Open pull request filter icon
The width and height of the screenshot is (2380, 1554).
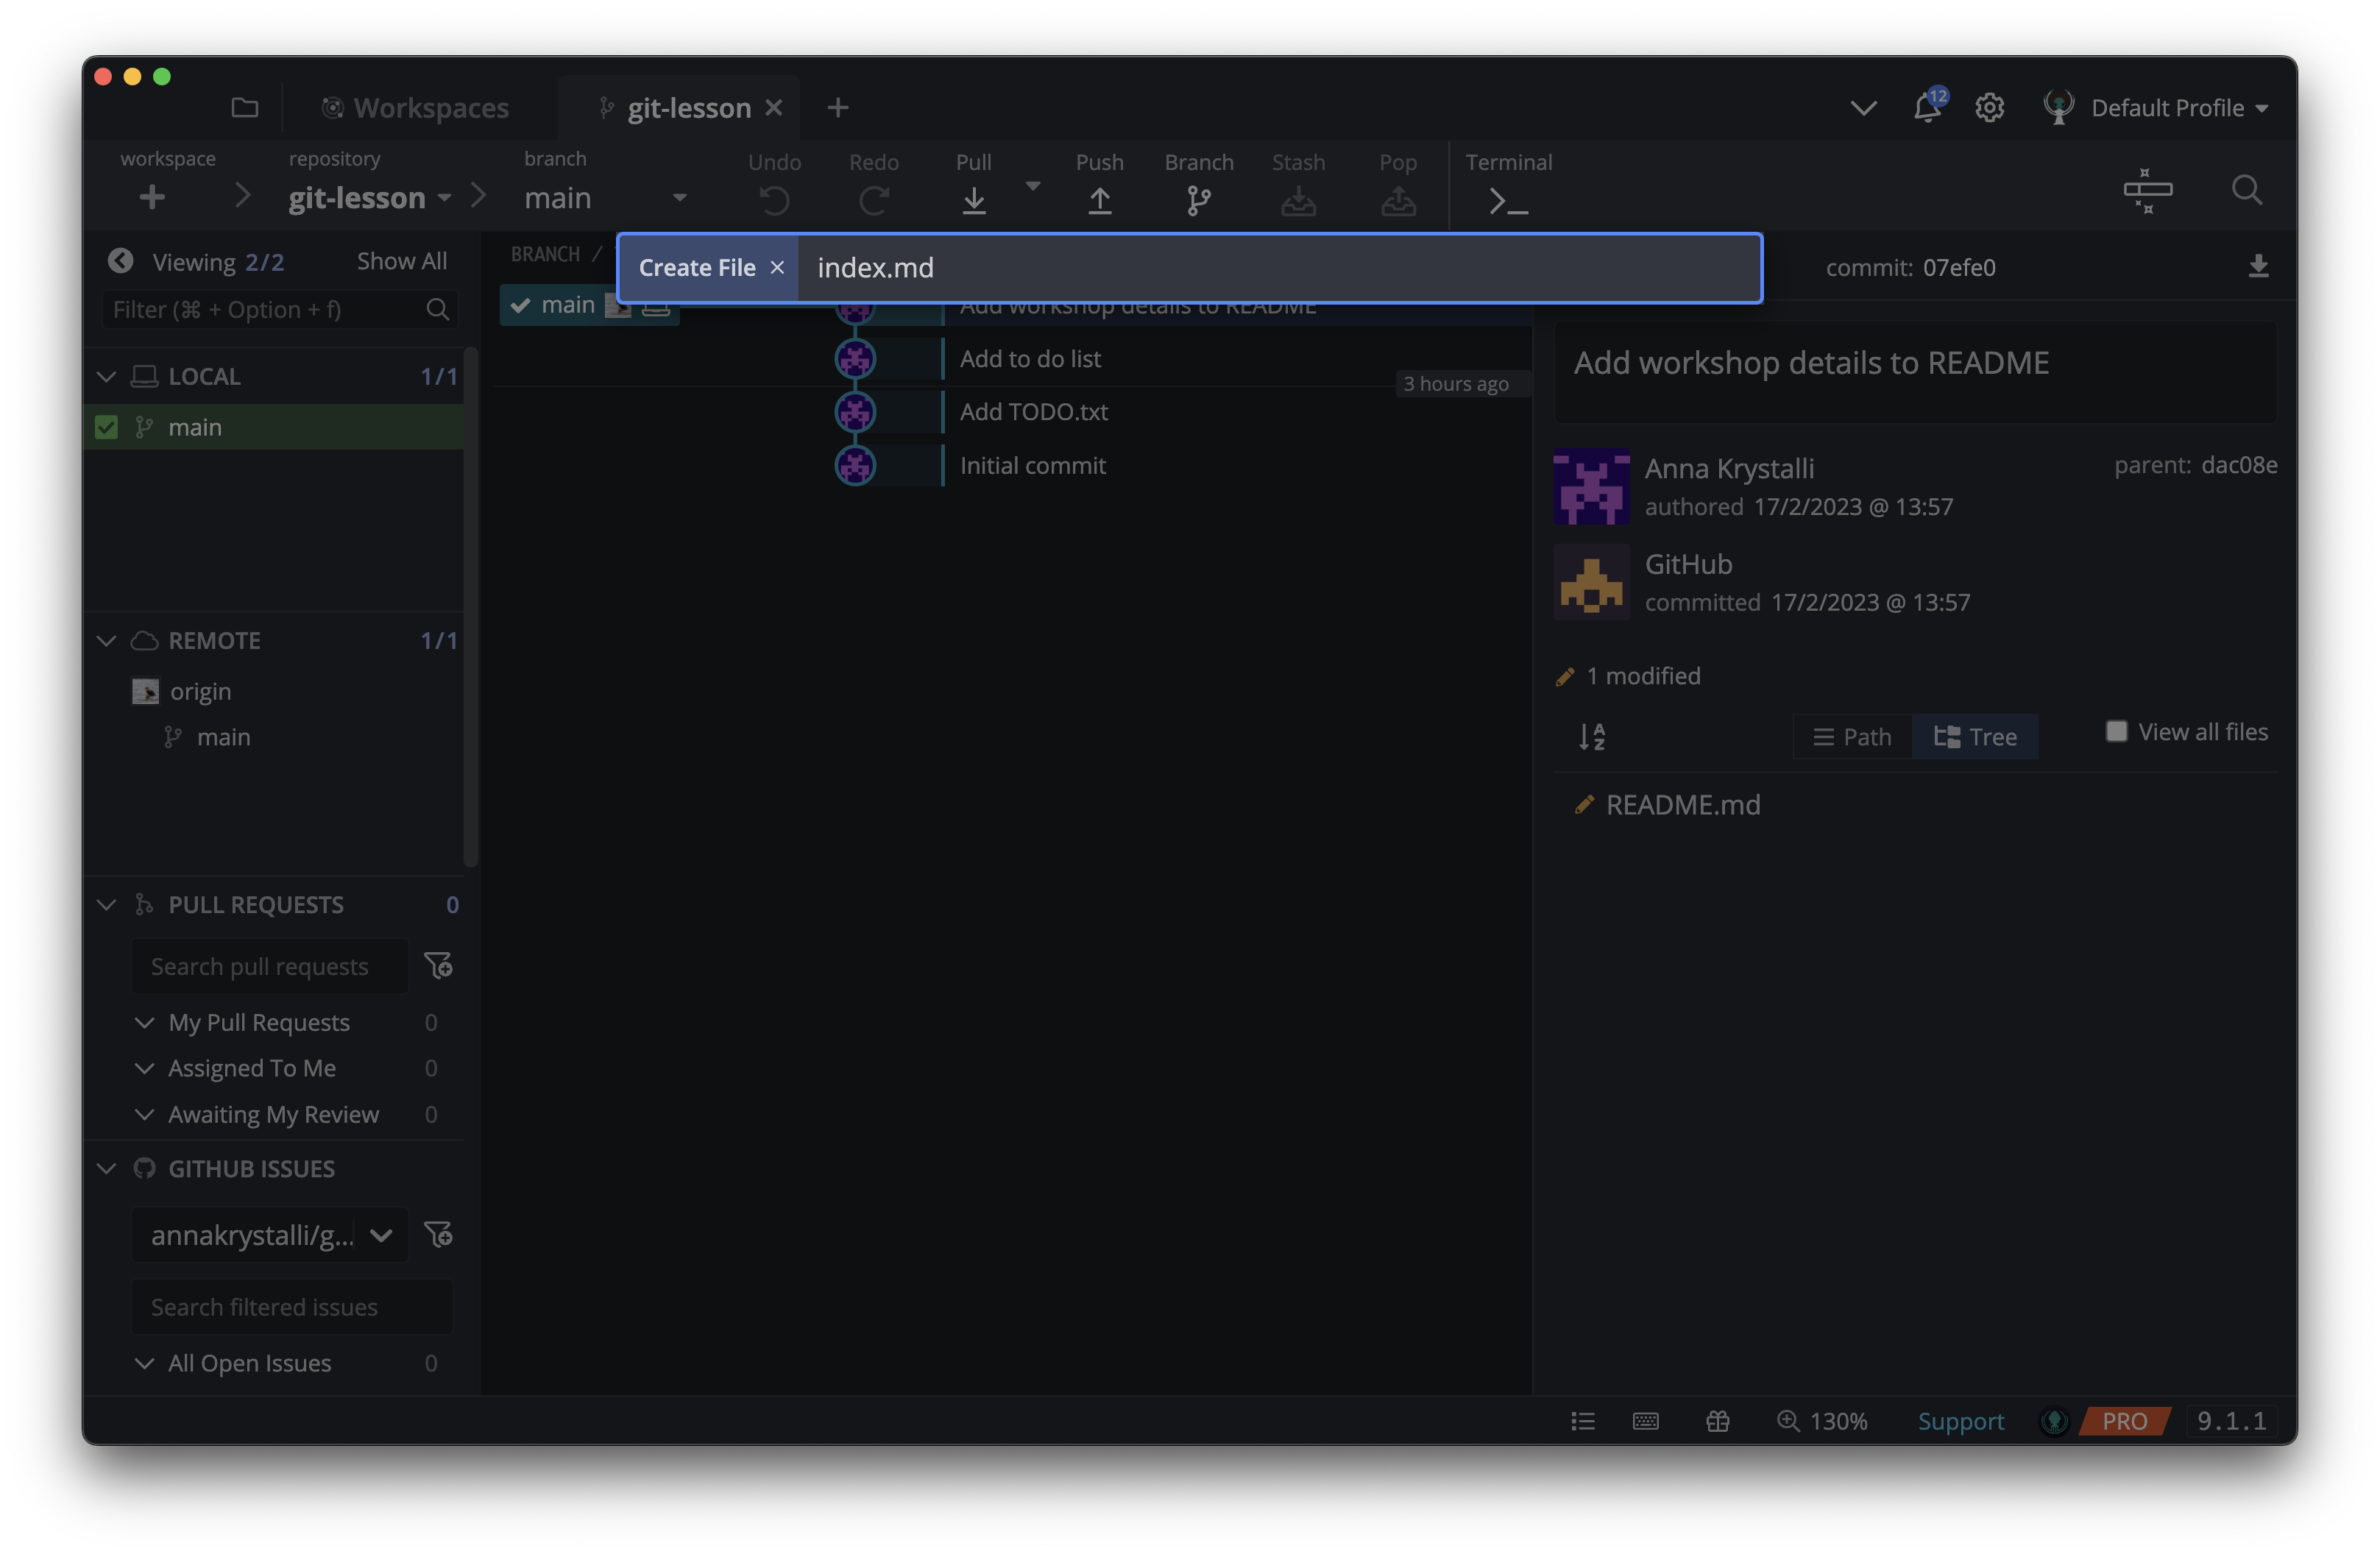[438, 965]
